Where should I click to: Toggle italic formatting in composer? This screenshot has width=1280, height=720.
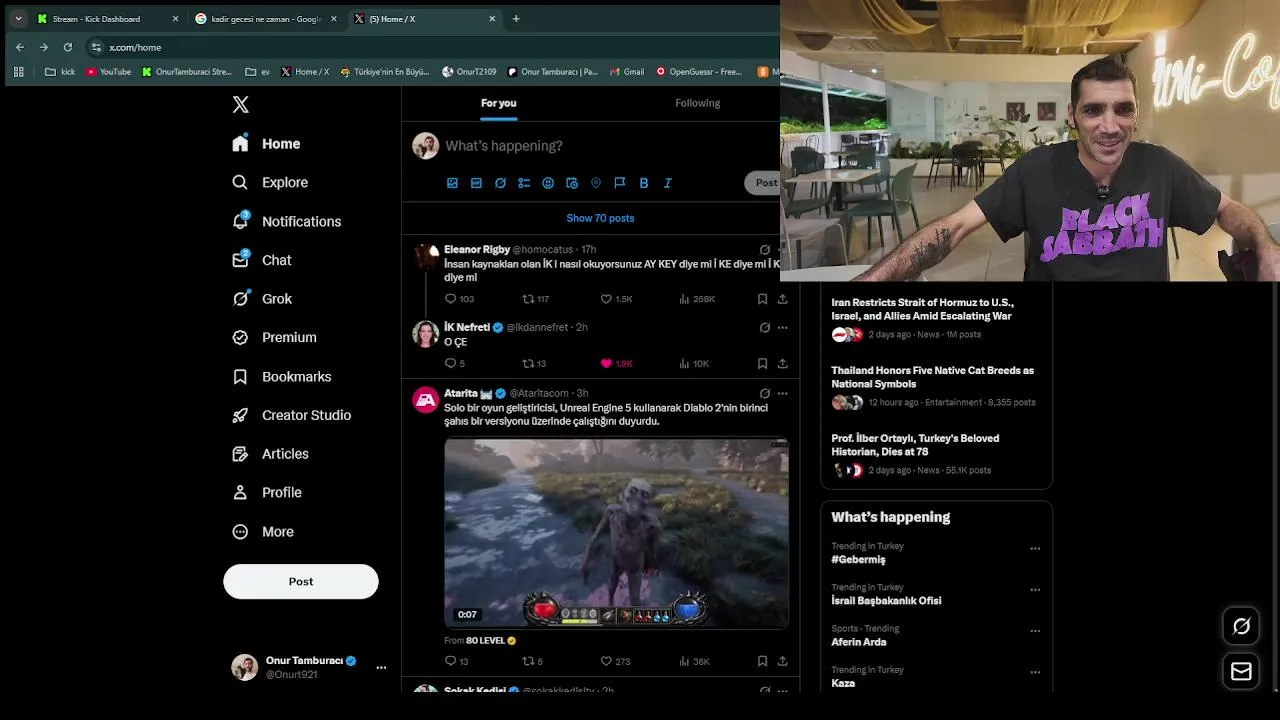click(x=668, y=183)
